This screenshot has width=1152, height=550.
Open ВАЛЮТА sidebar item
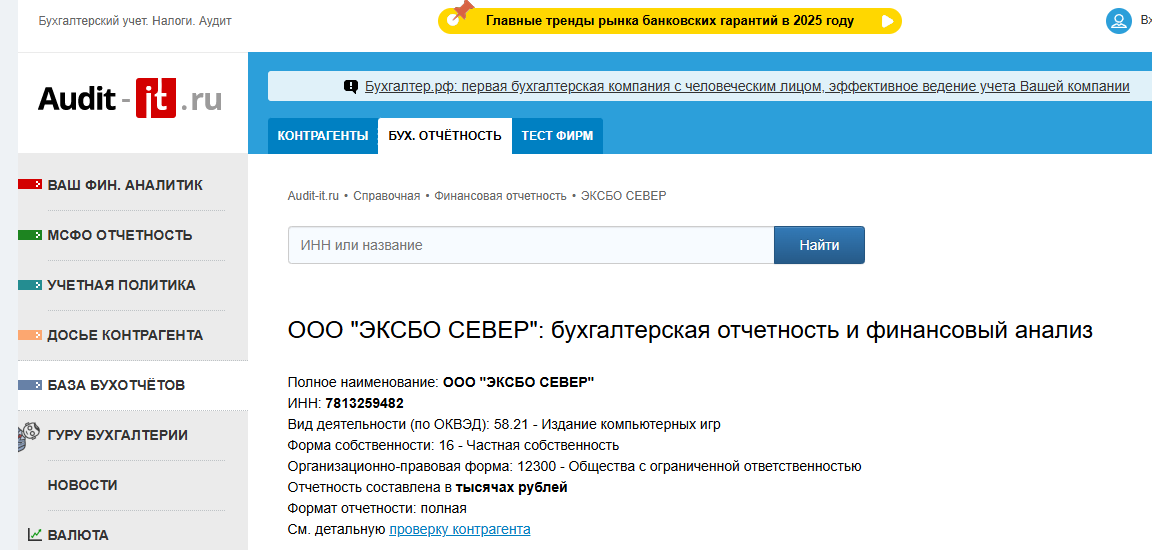[78, 535]
